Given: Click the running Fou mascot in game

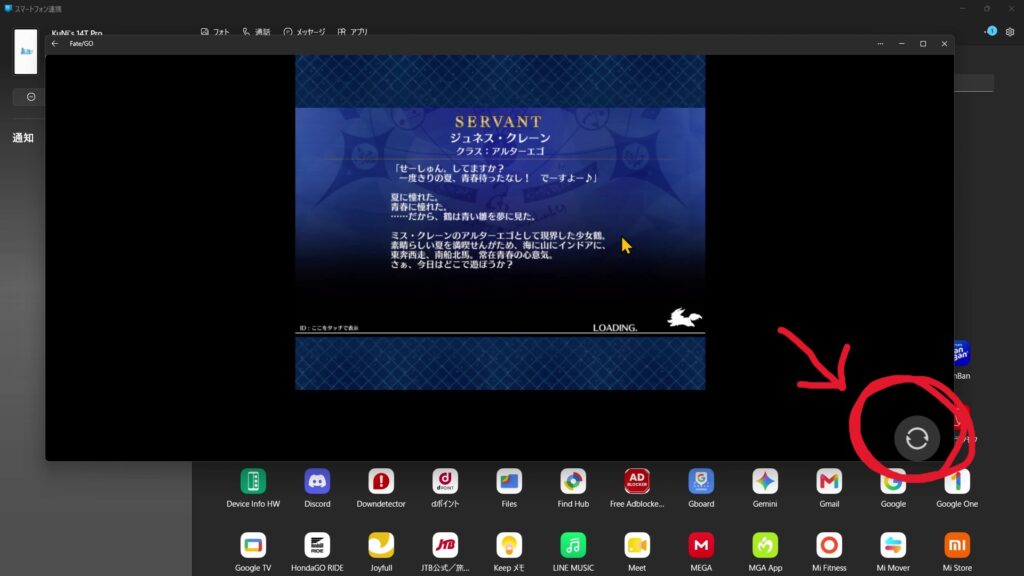Looking at the screenshot, I should (684, 317).
